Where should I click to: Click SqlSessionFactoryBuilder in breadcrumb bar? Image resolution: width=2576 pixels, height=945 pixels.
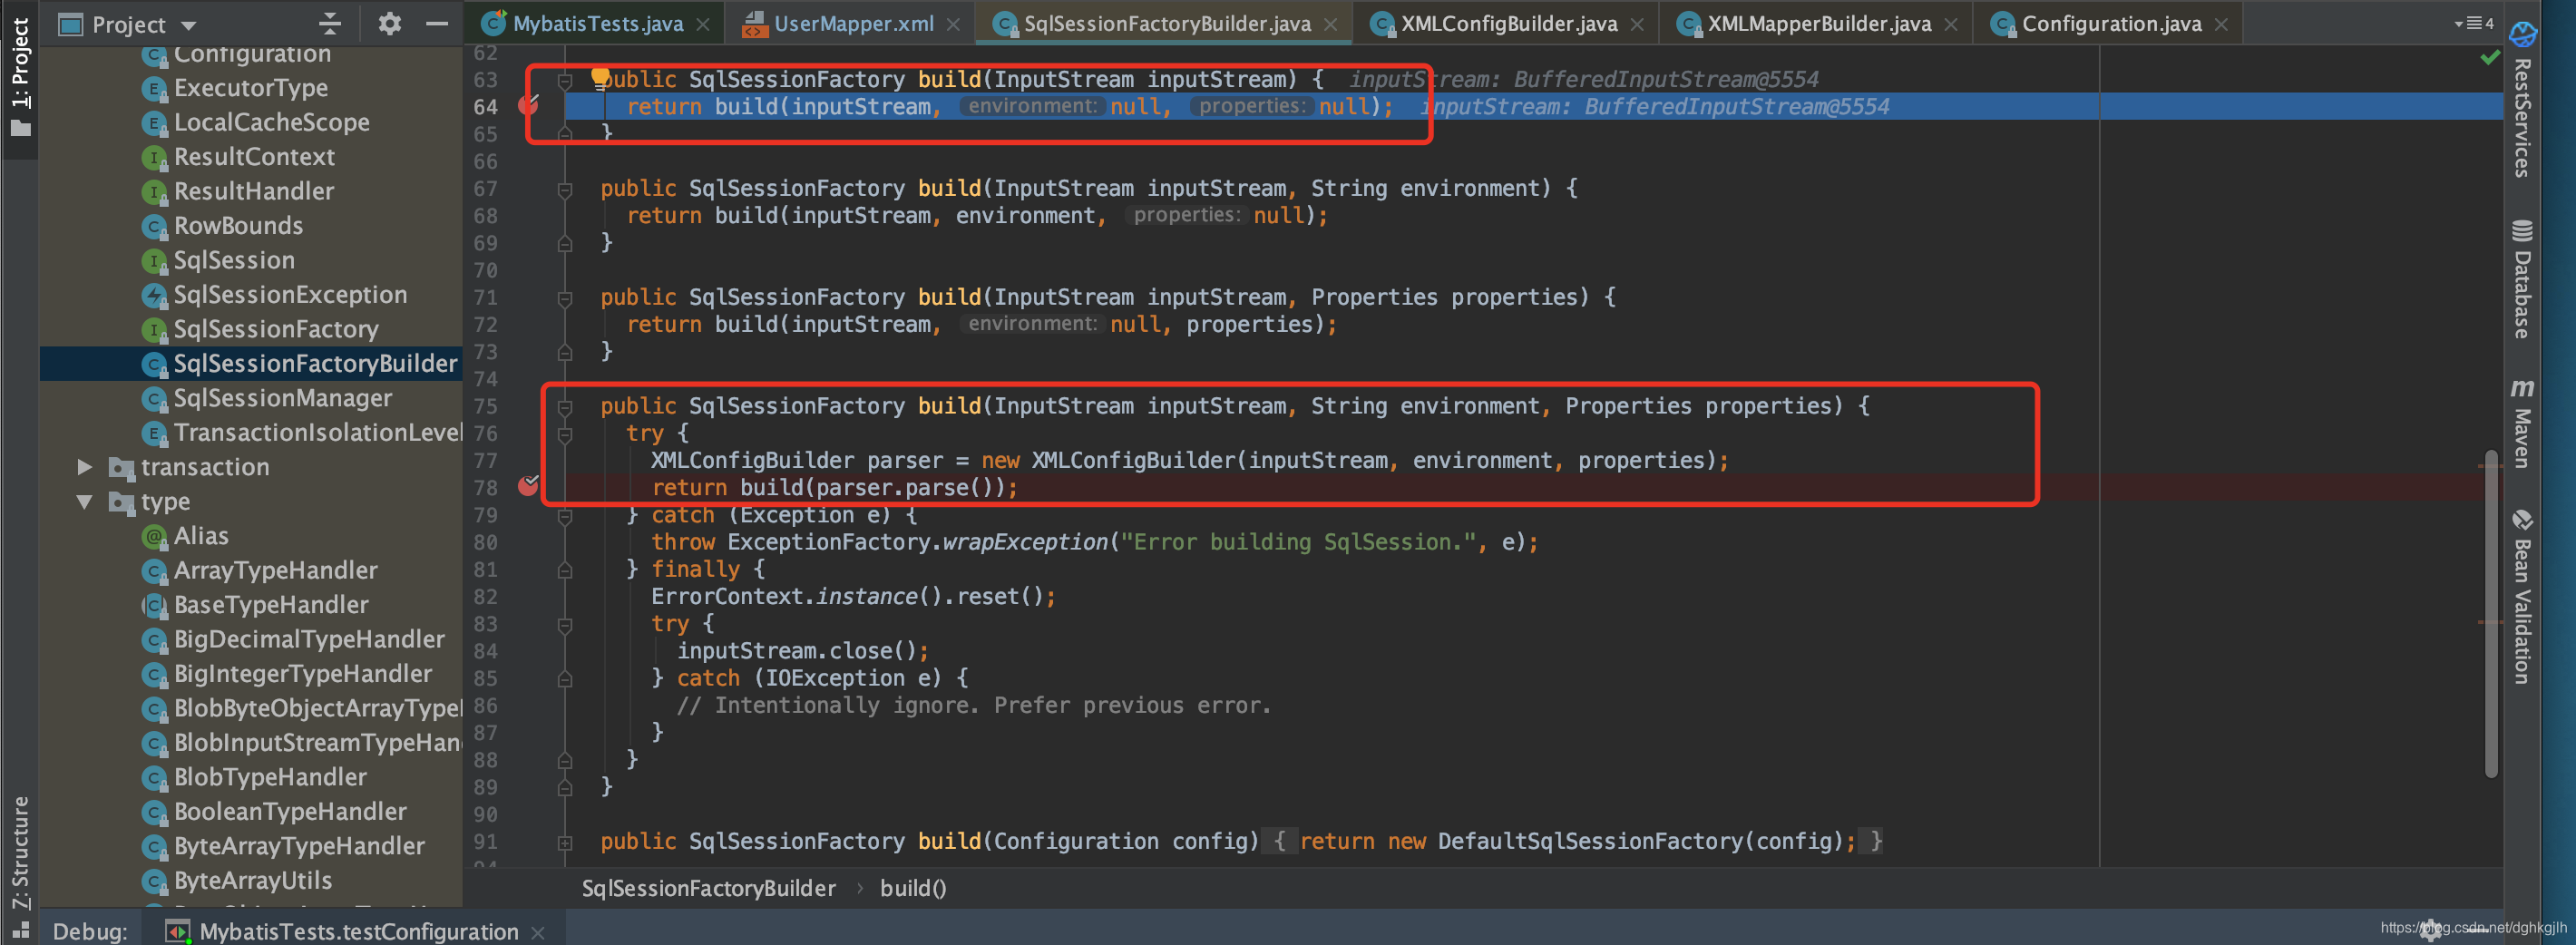(708, 888)
